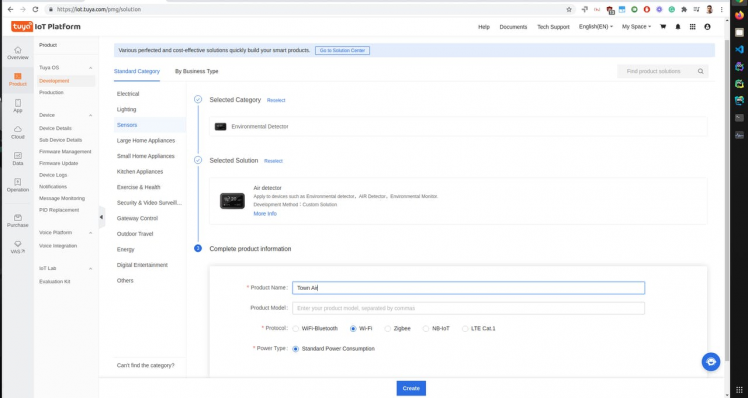Choose the Kitchen Appliances category
Screen dimensions: 748x398
pos(140,172)
